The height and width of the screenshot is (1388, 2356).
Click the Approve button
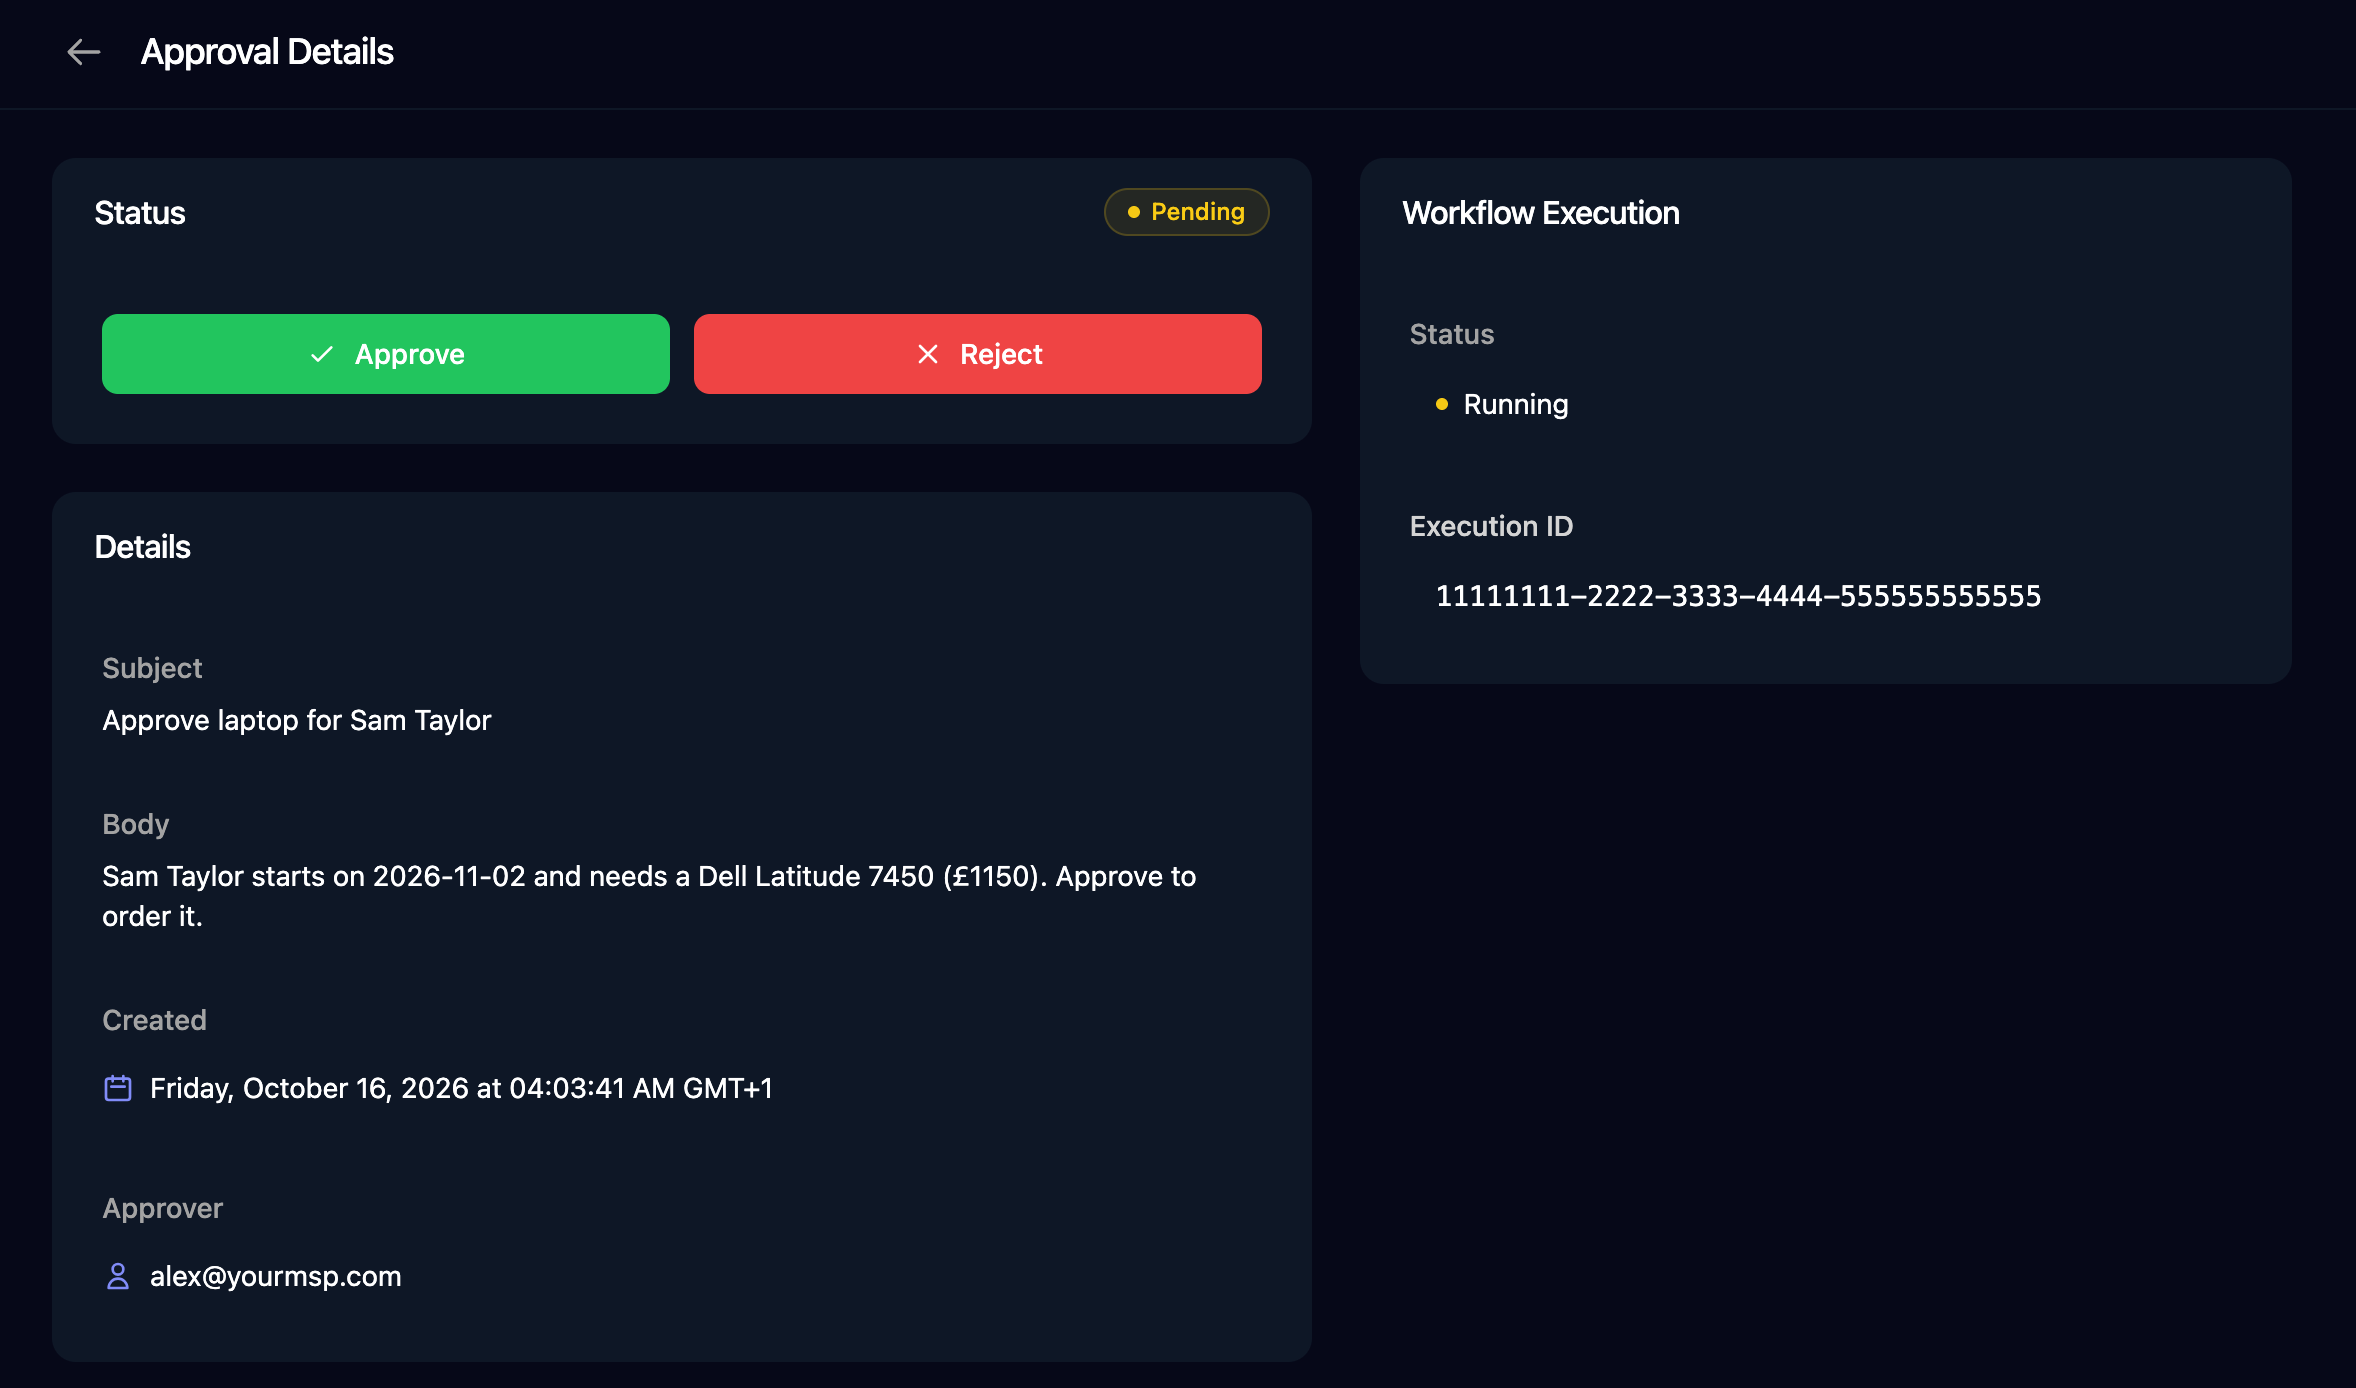pyautogui.click(x=386, y=354)
